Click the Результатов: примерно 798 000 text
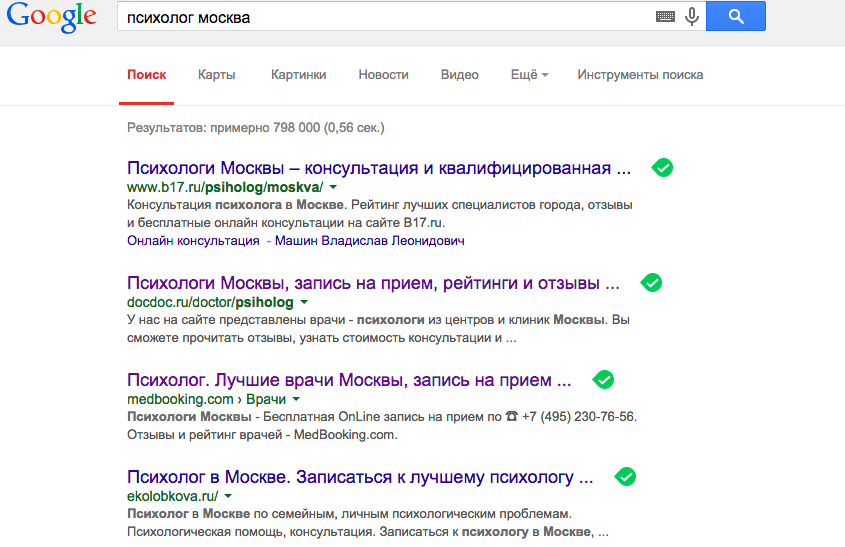 pyautogui.click(x=256, y=128)
